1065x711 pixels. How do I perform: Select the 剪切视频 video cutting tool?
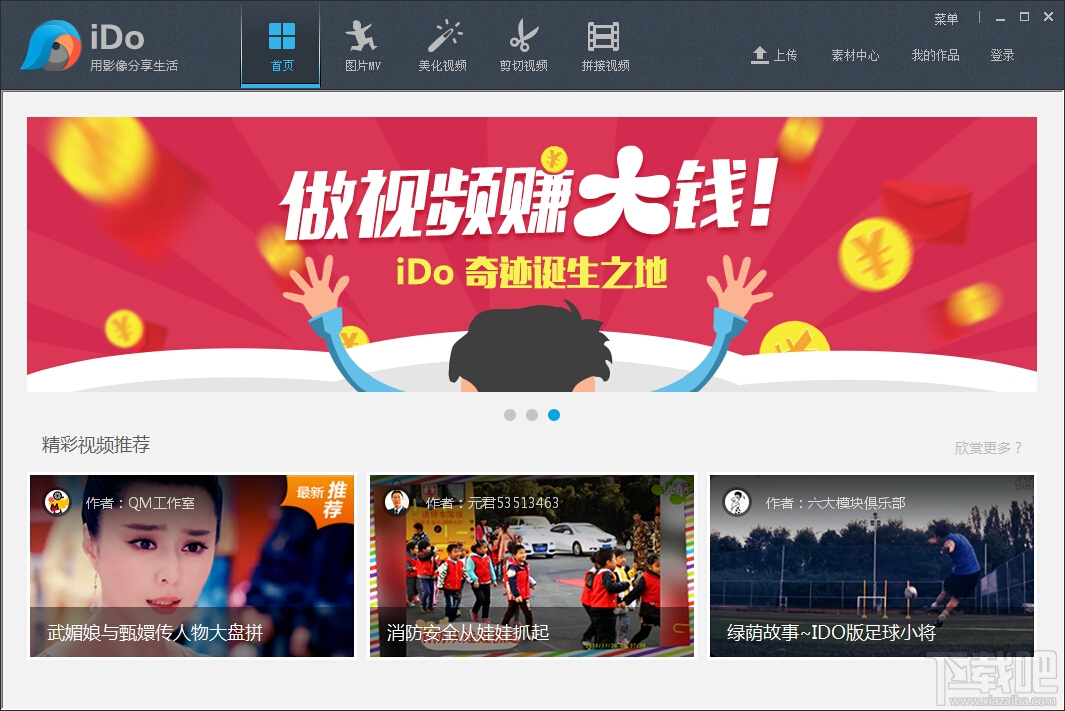point(524,45)
